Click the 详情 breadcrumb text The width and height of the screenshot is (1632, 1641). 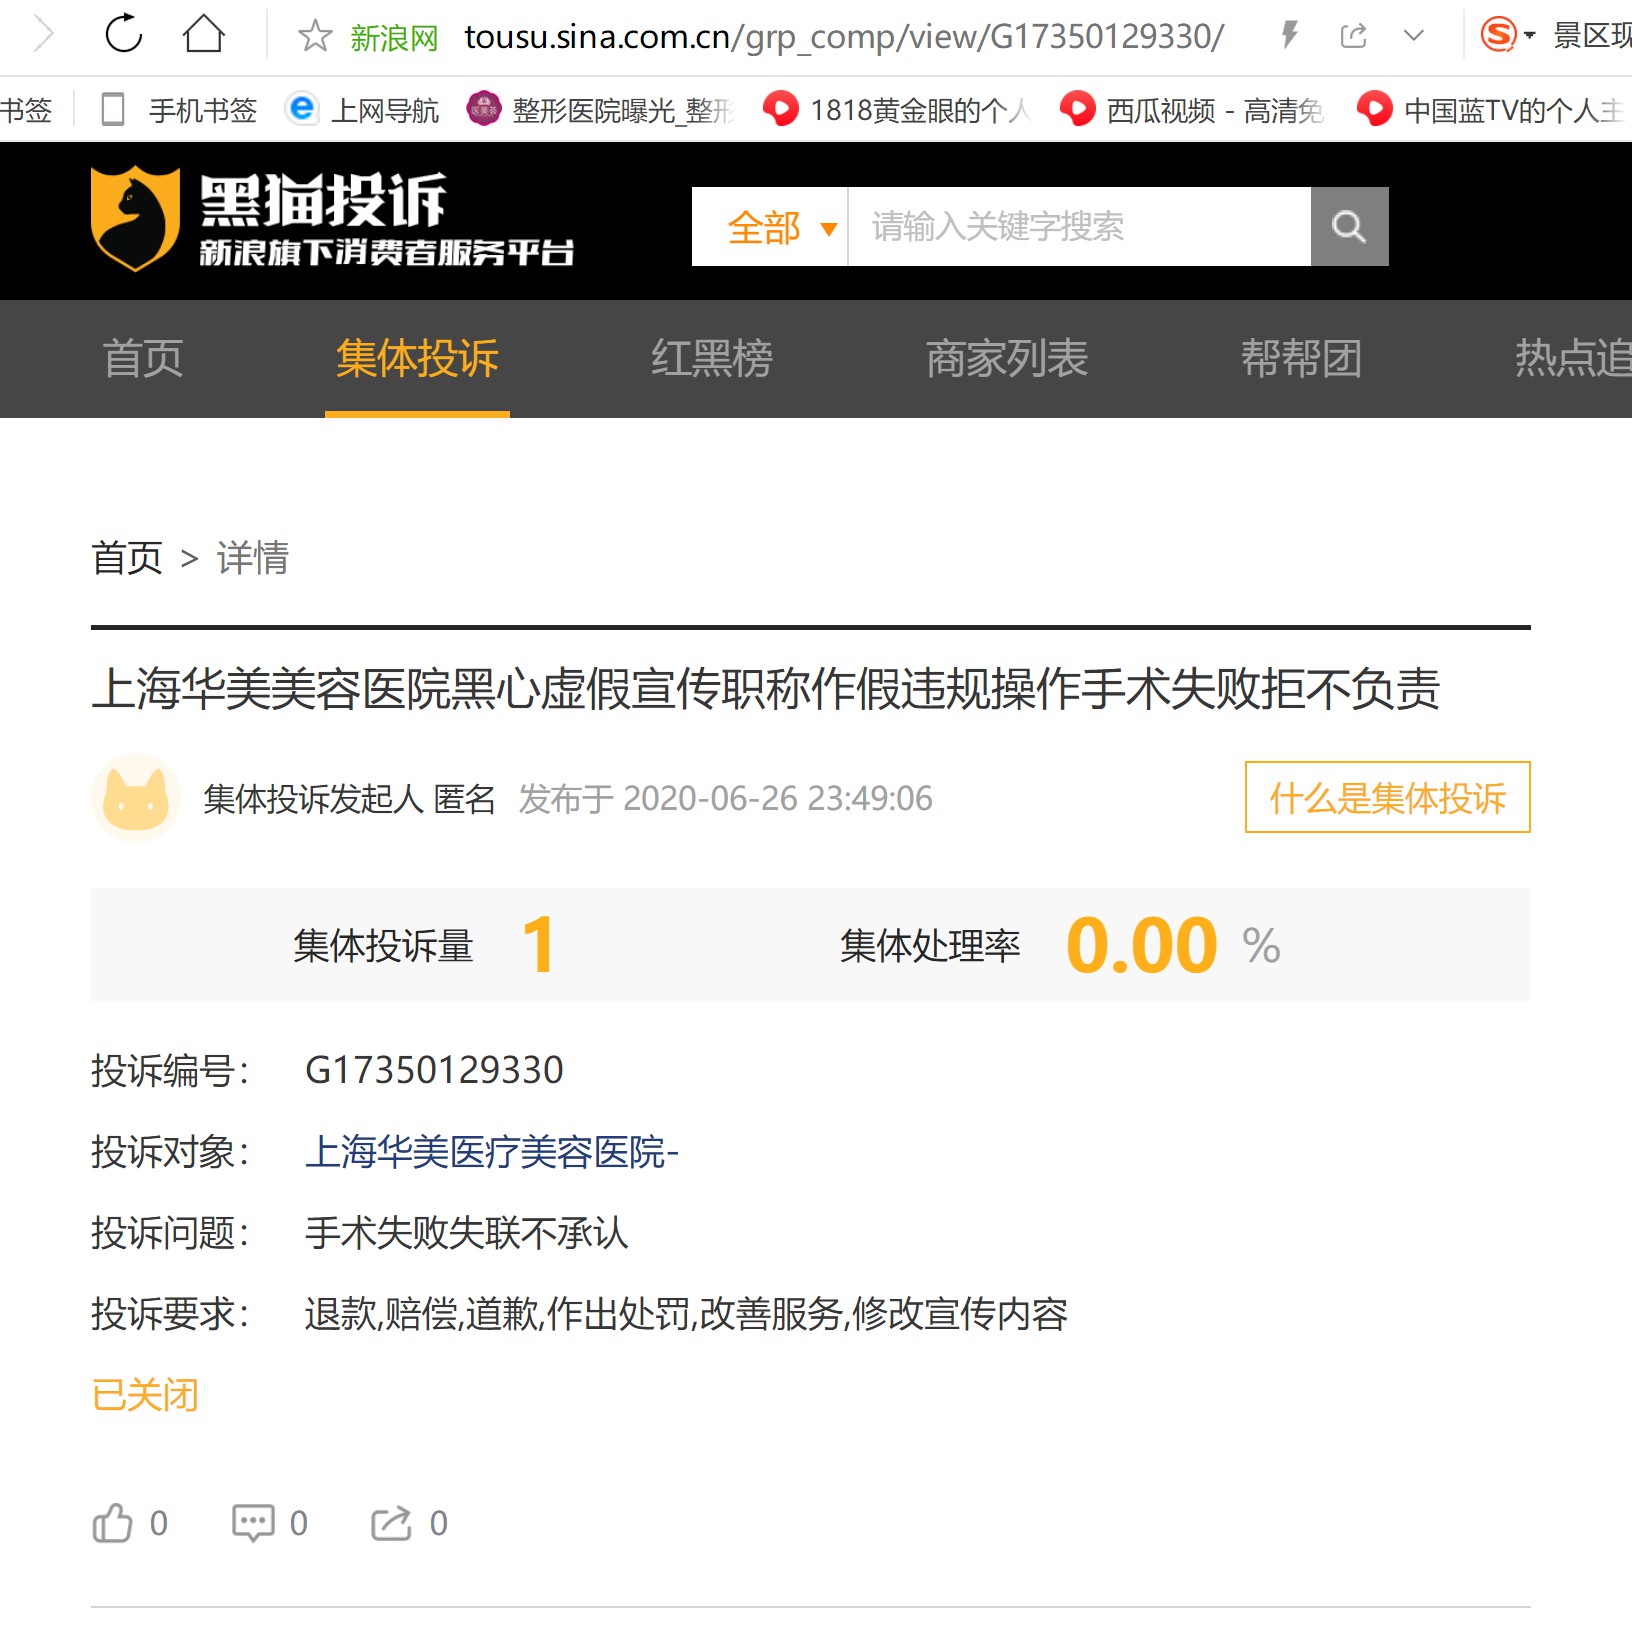click(253, 558)
